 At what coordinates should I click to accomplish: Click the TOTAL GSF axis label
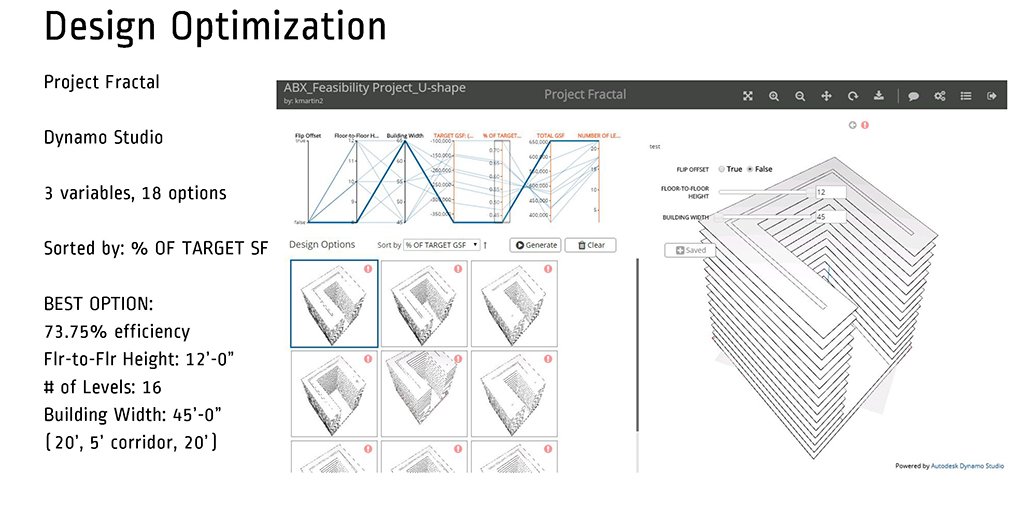click(x=551, y=136)
